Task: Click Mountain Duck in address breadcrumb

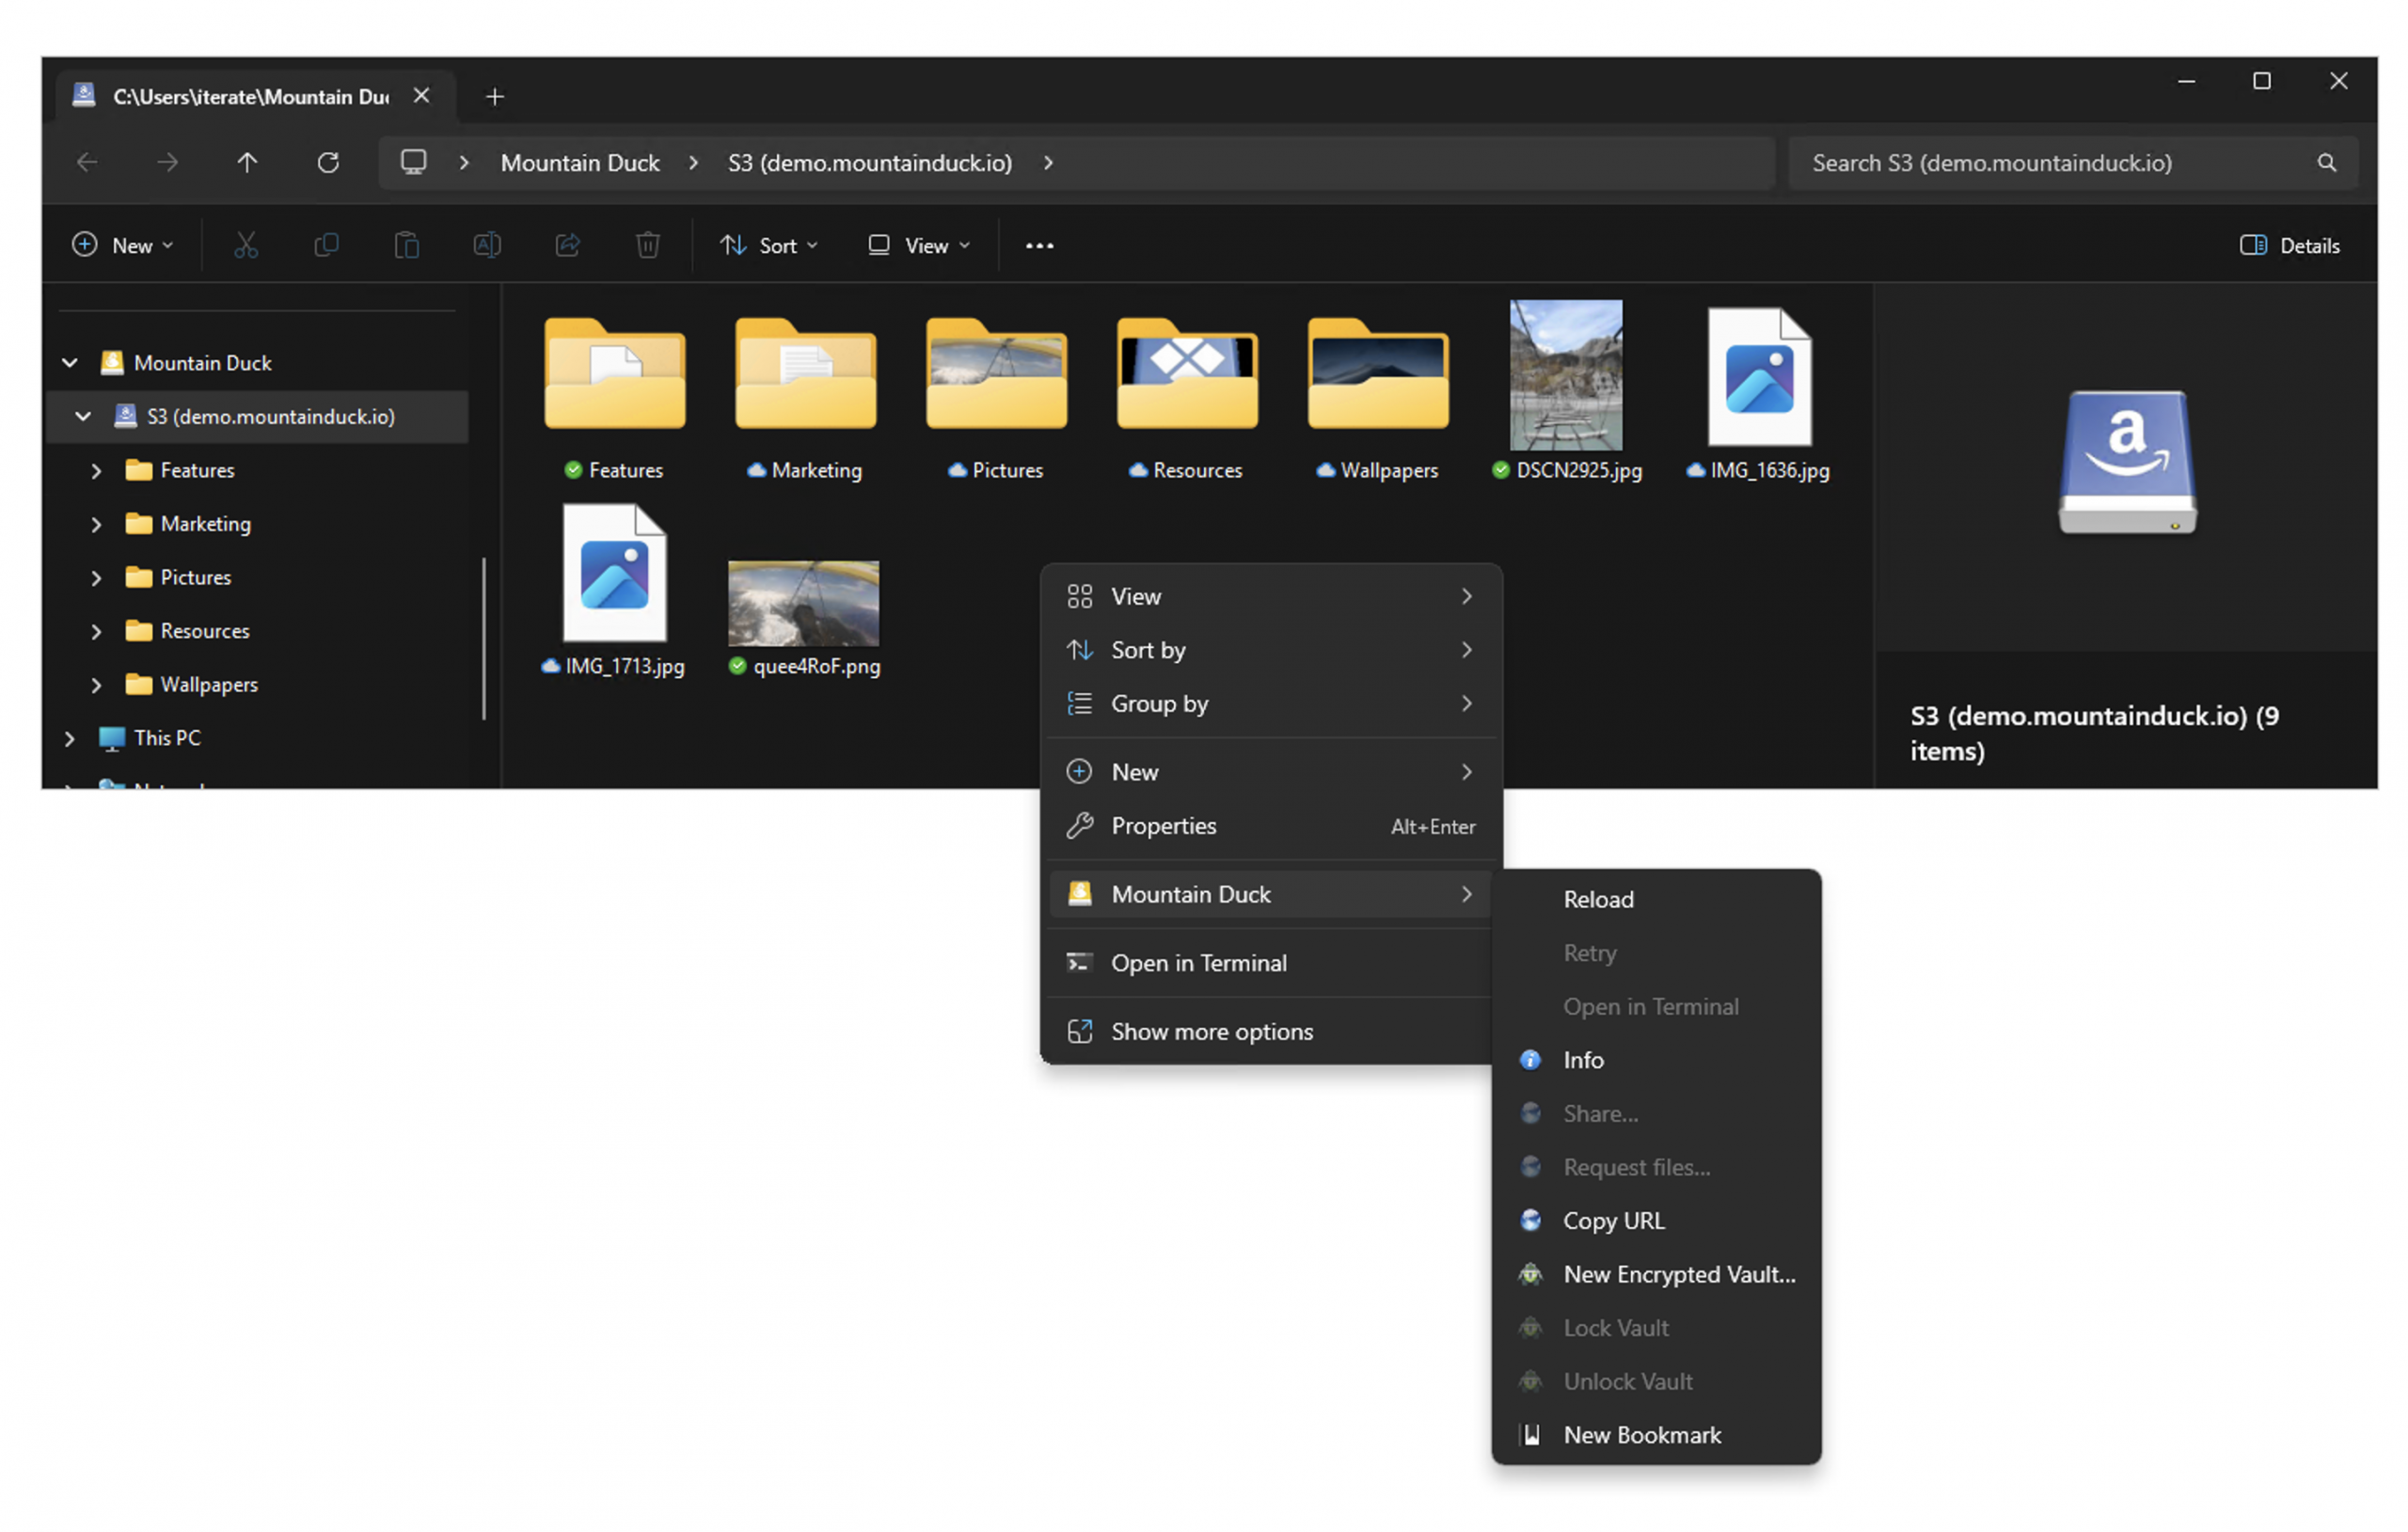Action: (580, 162)
